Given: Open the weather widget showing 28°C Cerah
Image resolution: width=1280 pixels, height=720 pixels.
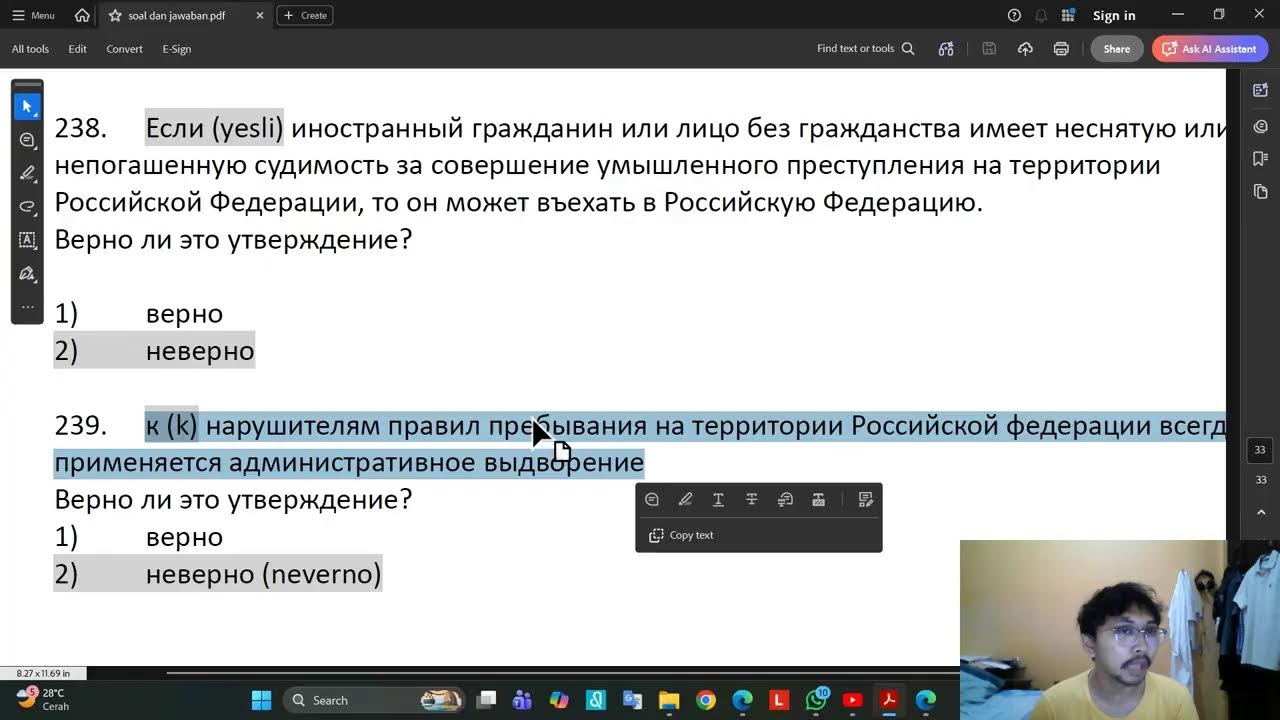Looking at the screenshot, I should [x=43, y=699].
